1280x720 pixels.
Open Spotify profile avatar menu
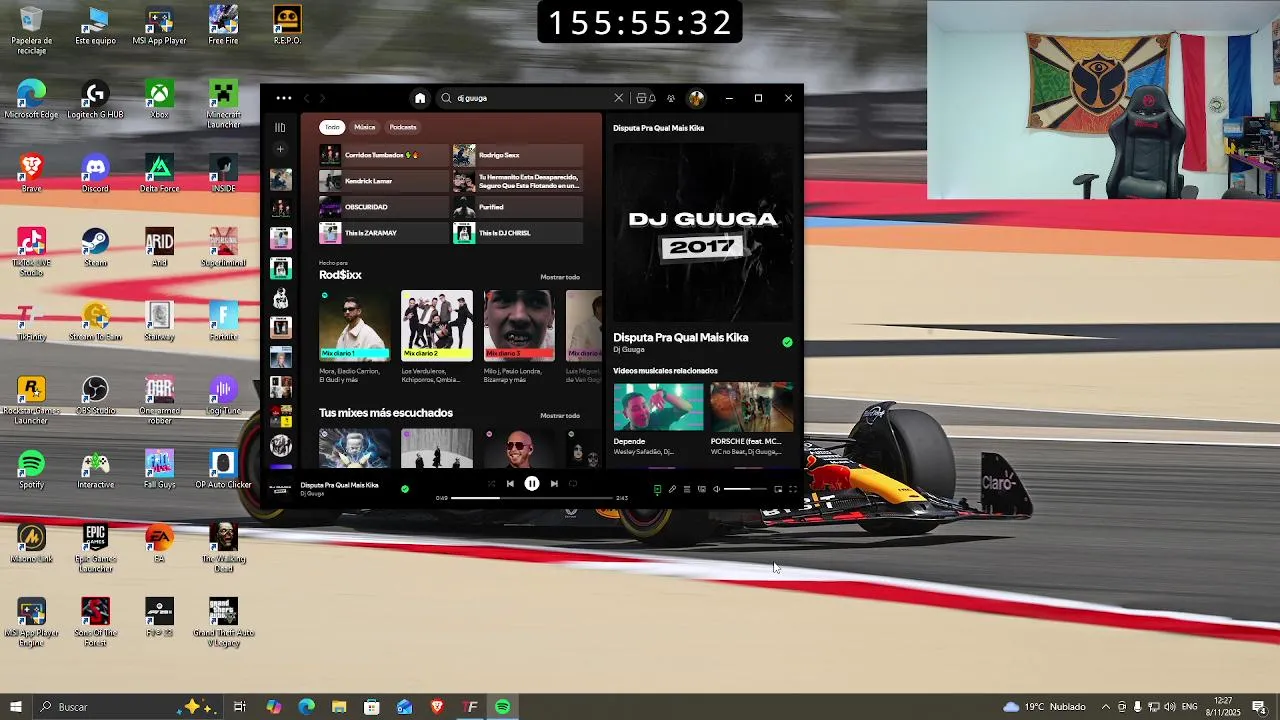(696, 98)
